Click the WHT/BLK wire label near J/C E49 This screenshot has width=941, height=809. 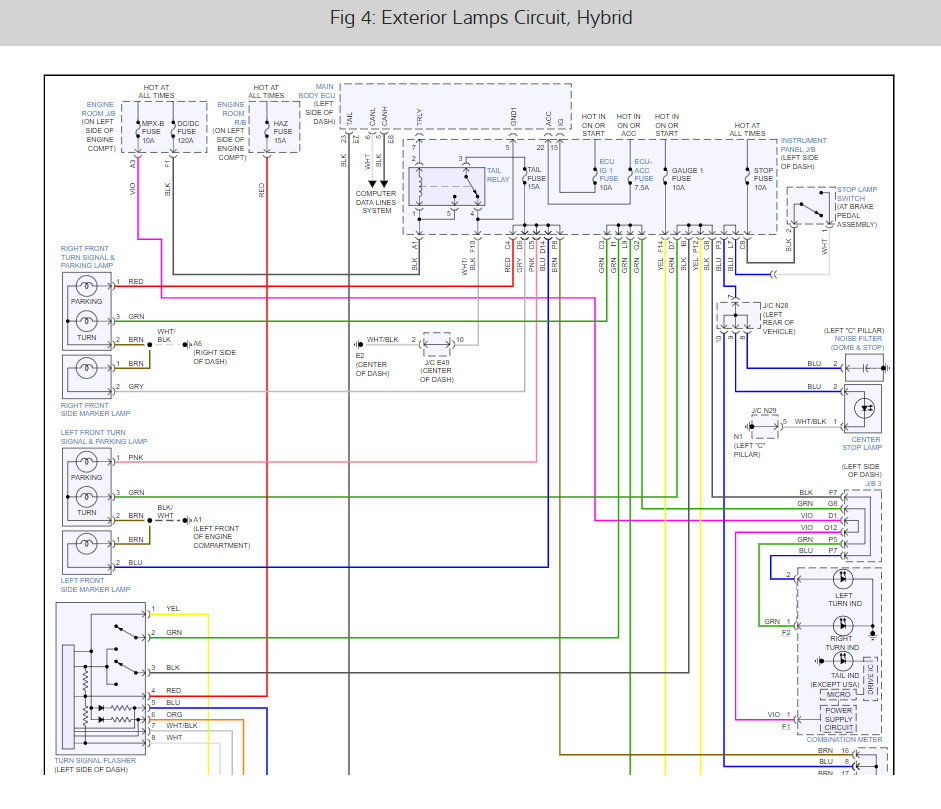[x=382, y=340]
